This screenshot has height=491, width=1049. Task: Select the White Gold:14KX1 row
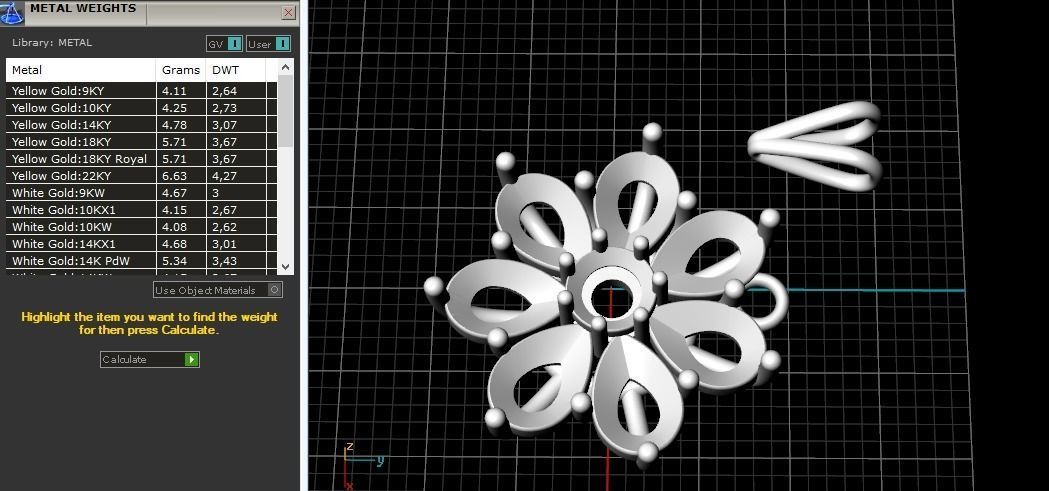point(141,244)
